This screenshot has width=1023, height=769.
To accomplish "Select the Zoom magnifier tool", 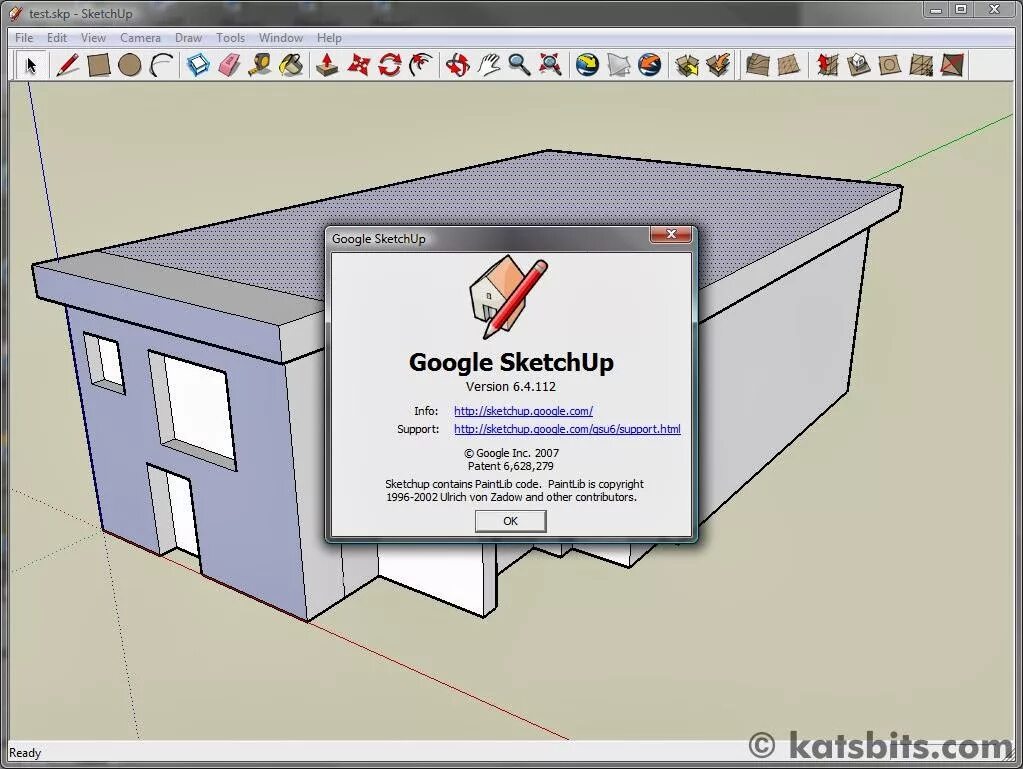I will [519, 65].
